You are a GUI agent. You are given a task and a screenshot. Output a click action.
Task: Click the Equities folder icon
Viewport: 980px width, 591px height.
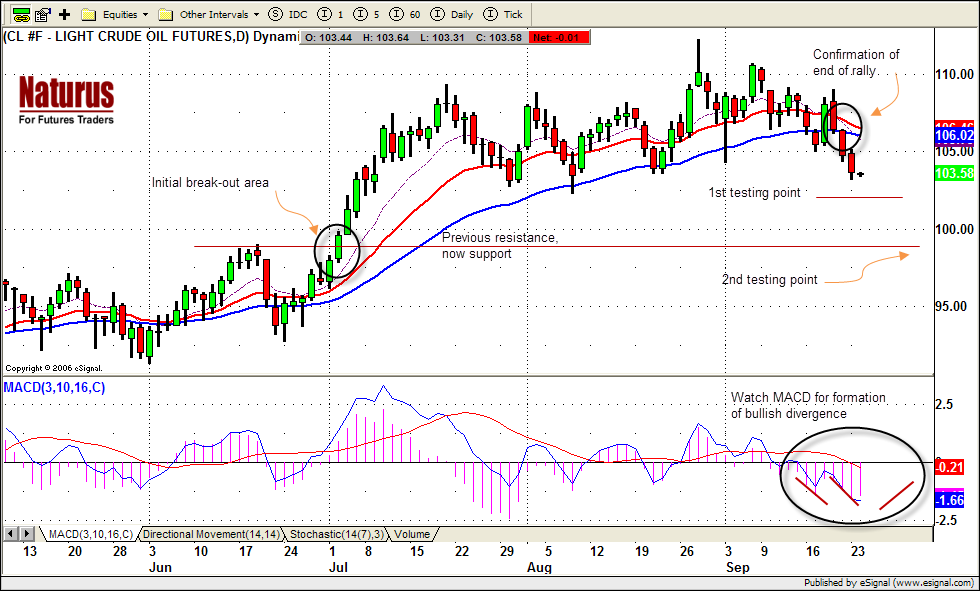[88, 14]
